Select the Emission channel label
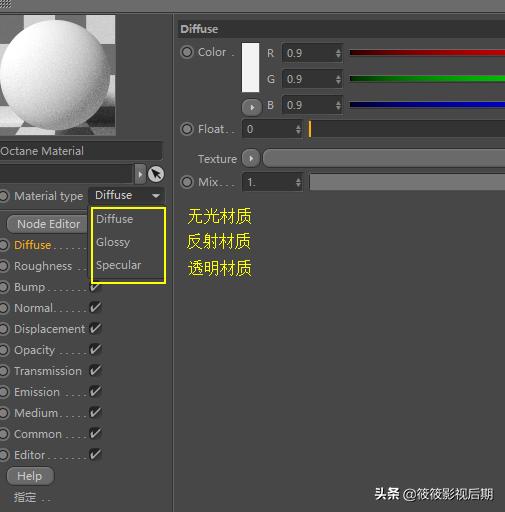This screenshot has width=505, height=512. coord(37,392)
